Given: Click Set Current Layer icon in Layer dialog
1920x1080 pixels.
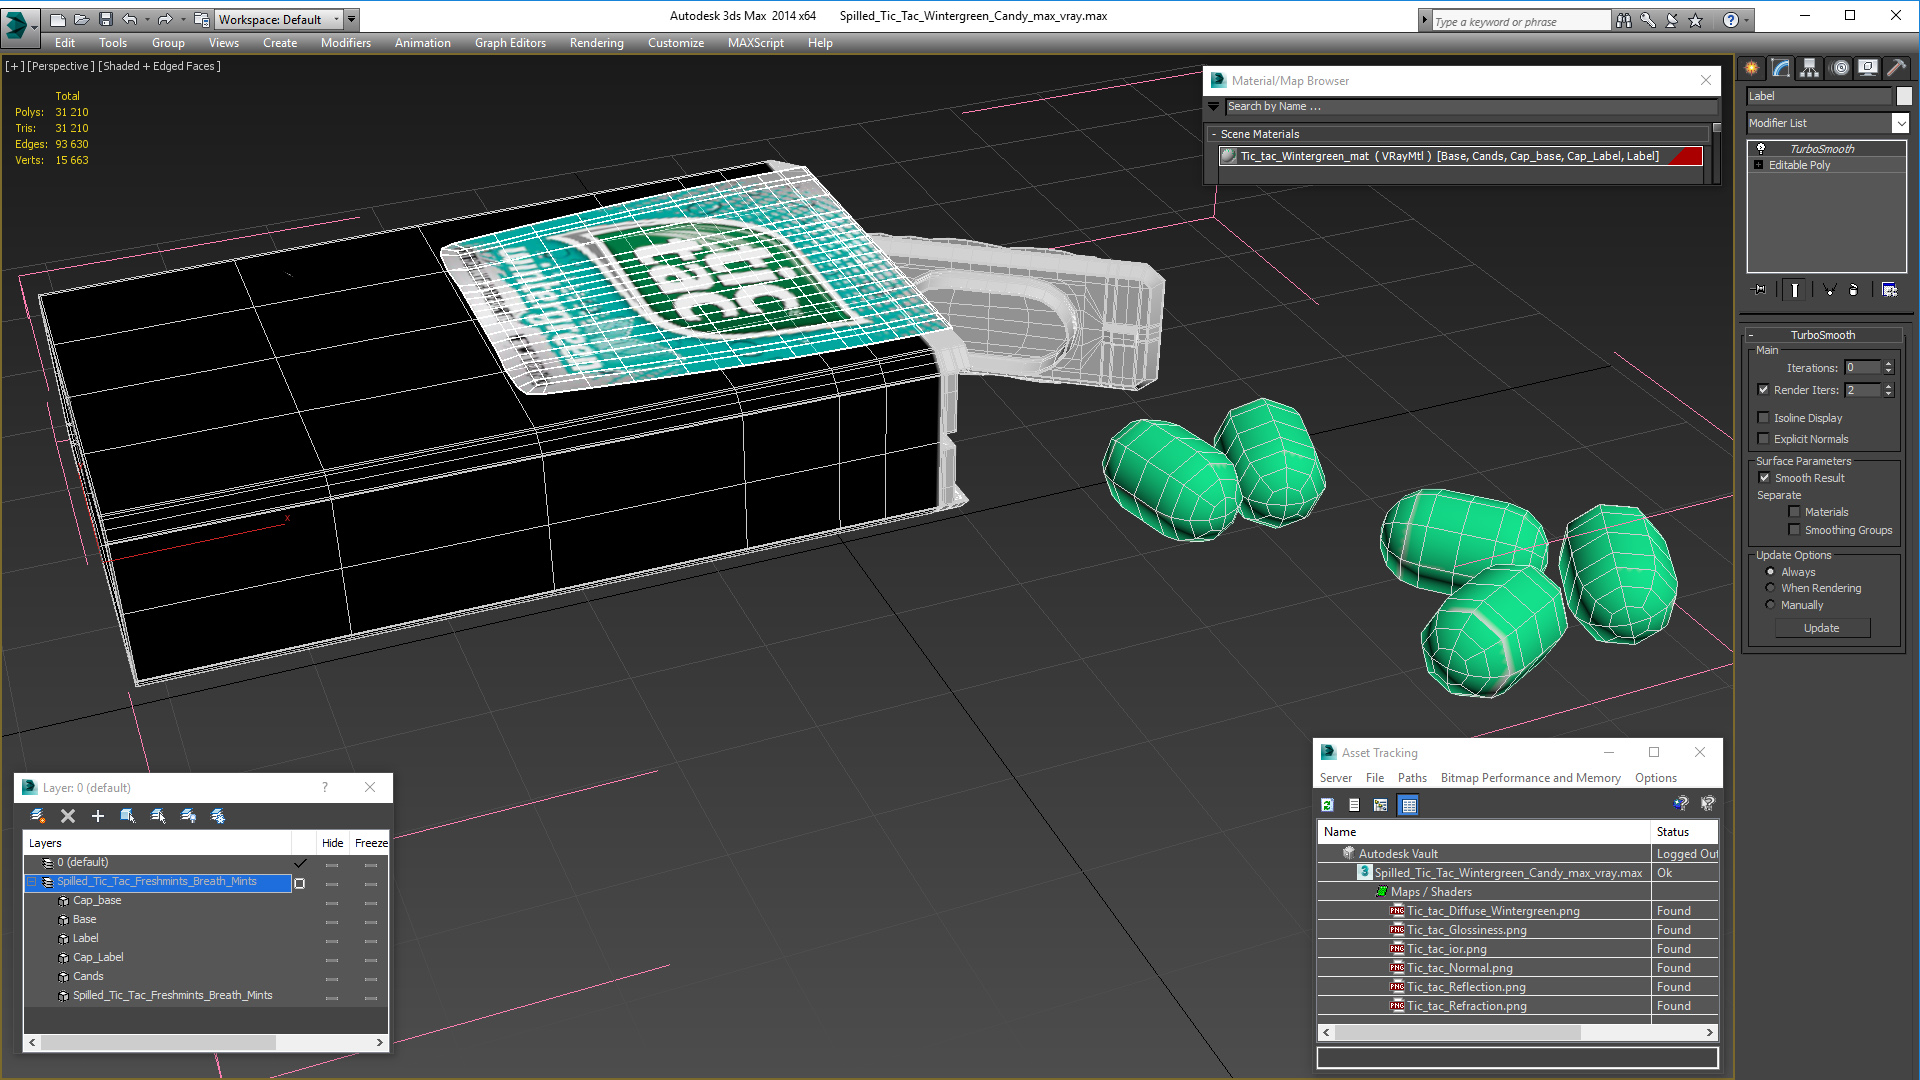Looking at the screenshot, I should pyautogui.click(x=158, y=816).
